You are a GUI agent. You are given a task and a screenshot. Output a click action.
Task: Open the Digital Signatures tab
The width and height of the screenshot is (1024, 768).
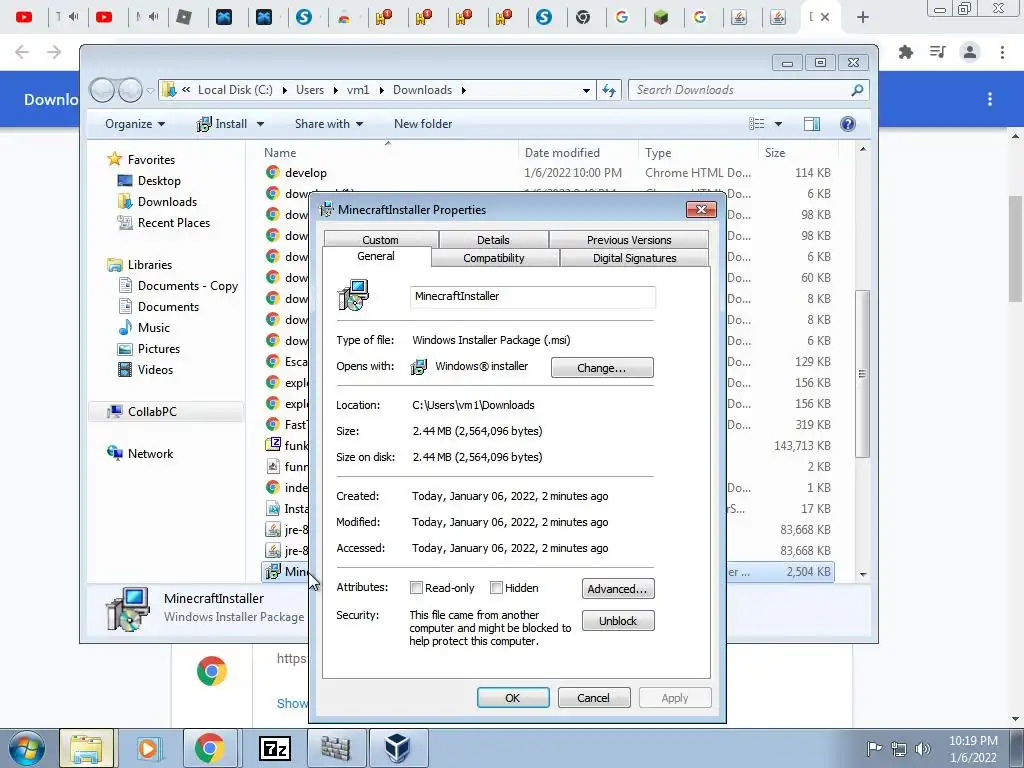pos(634,258)
